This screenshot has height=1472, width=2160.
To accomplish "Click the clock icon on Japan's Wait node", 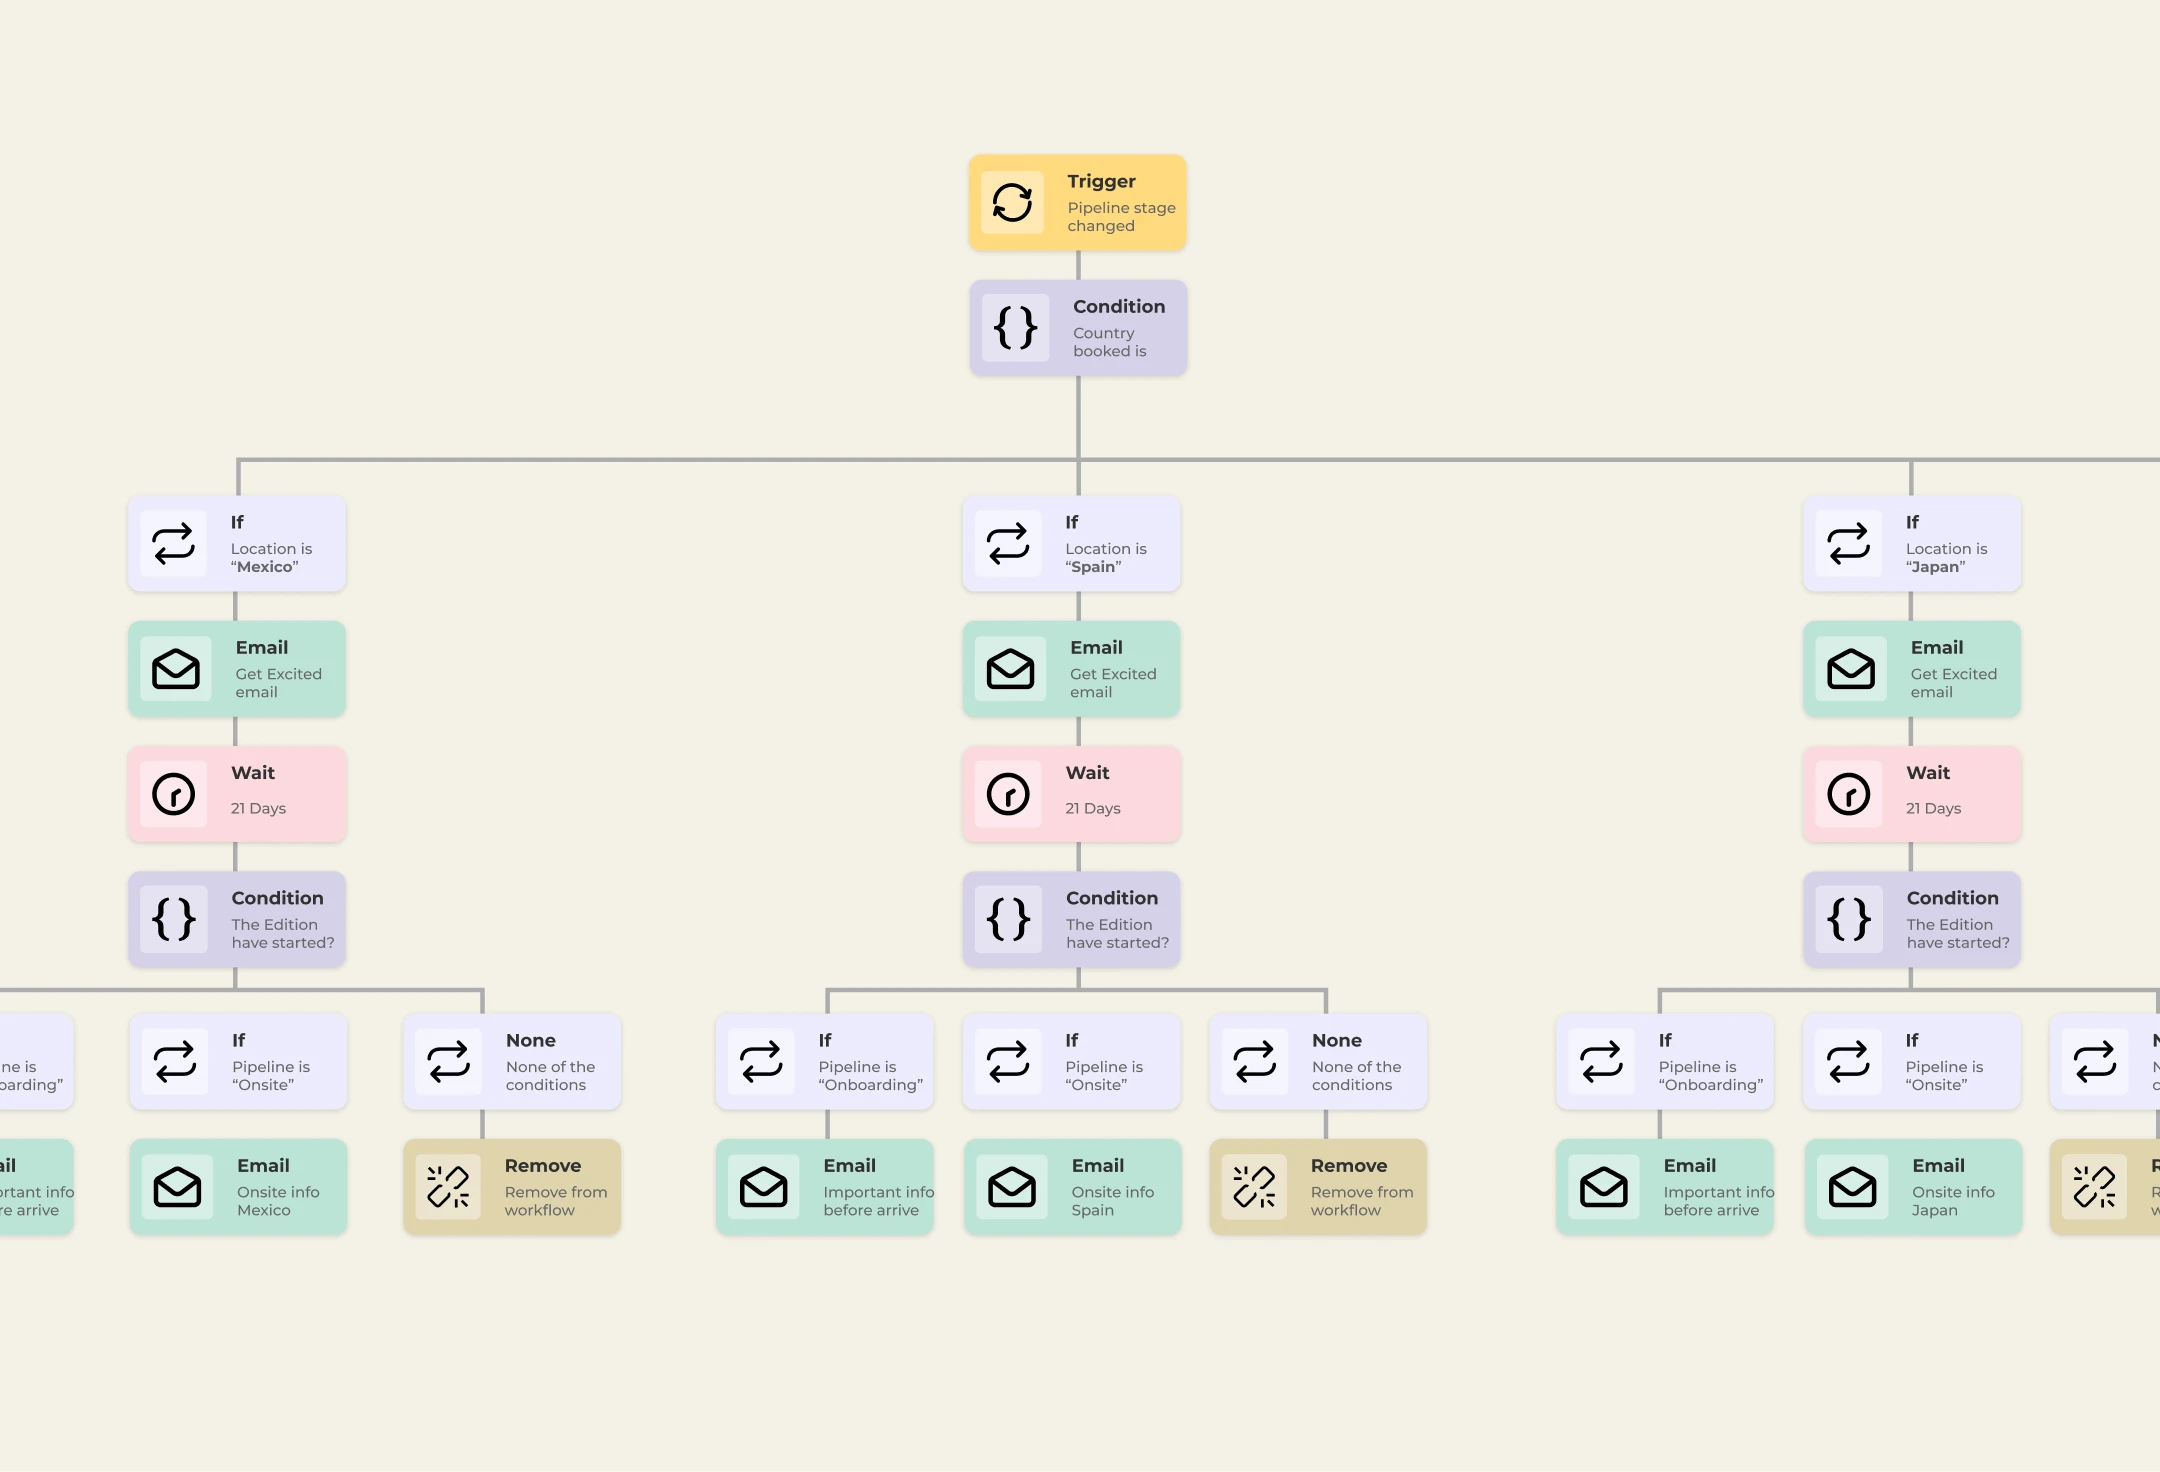I will (x=1848, y=795).
